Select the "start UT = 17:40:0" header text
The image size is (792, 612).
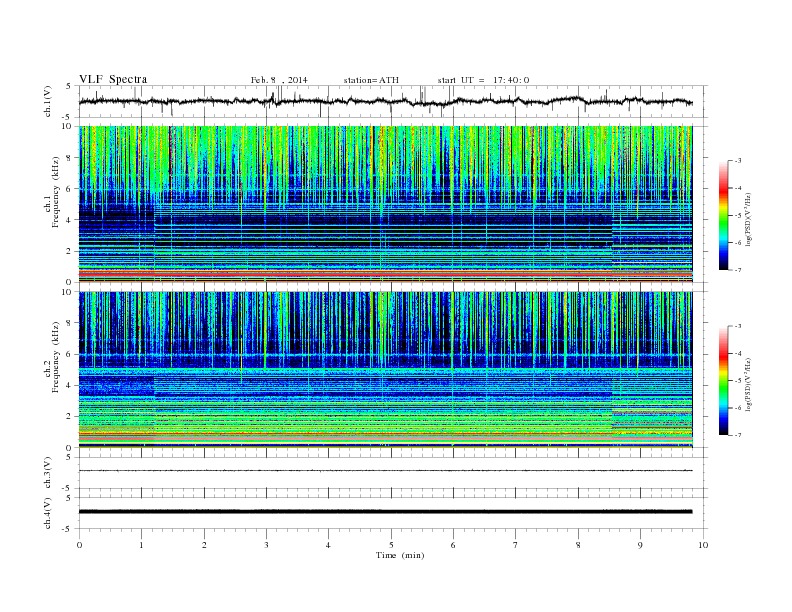click(484, 80)
